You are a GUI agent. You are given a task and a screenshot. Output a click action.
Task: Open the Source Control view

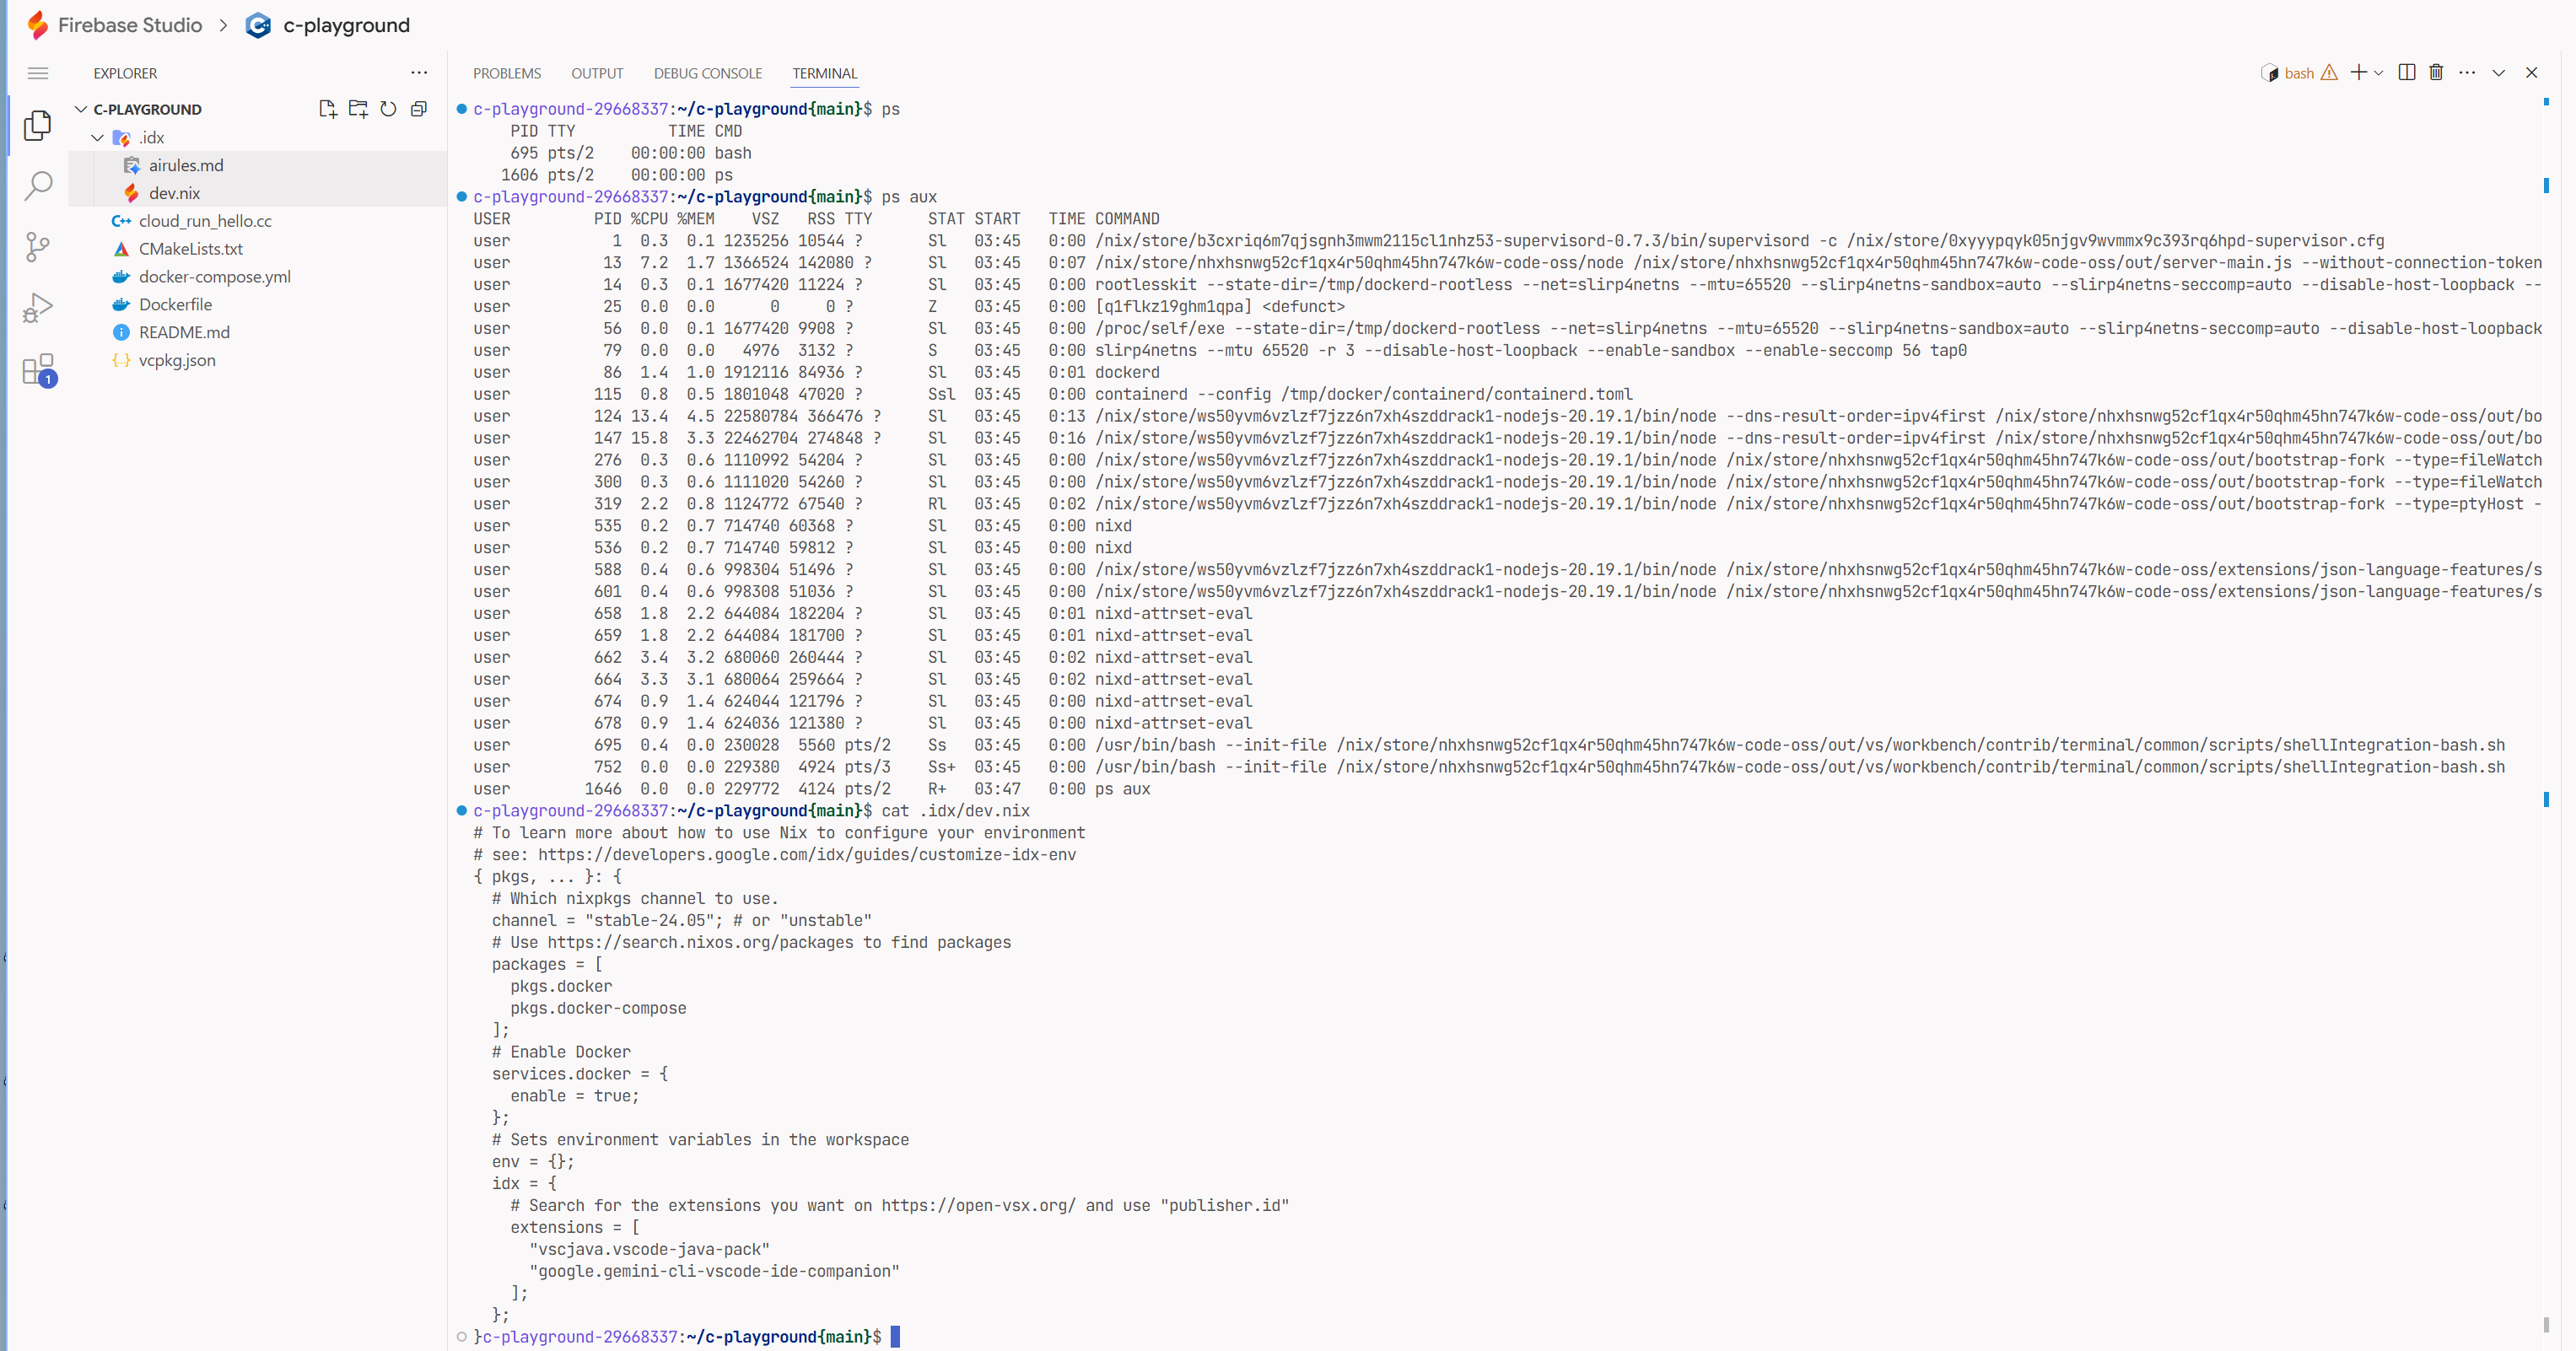click(x=37, y=247)
